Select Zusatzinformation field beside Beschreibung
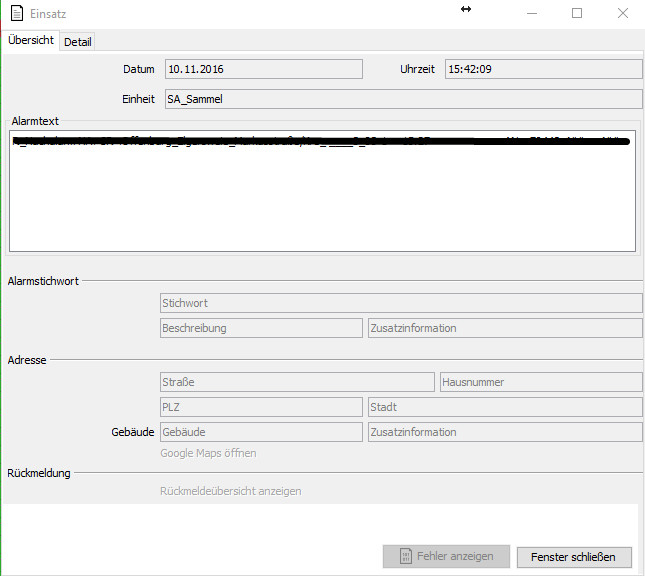This screenshot has height=576, width=645. pyautogui.click(x=505, y=328)
